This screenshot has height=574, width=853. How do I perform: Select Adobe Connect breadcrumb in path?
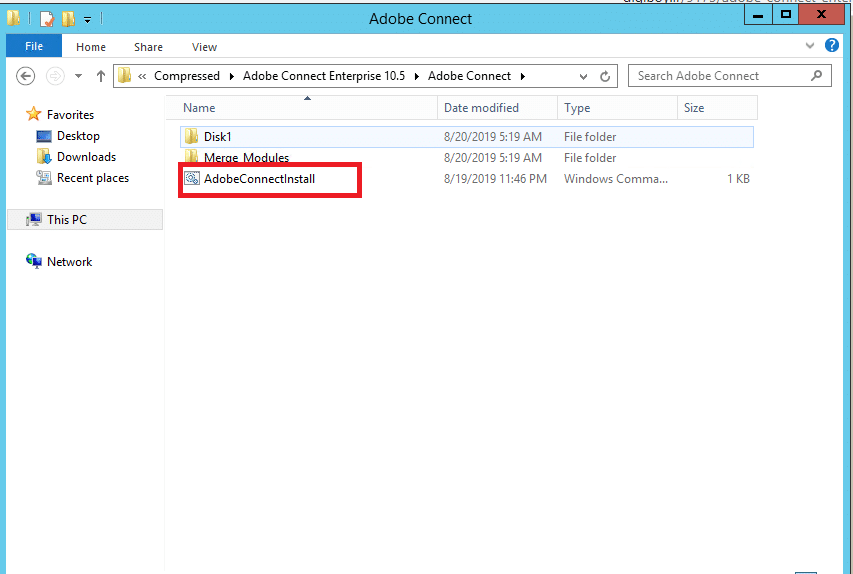point(469,76)
